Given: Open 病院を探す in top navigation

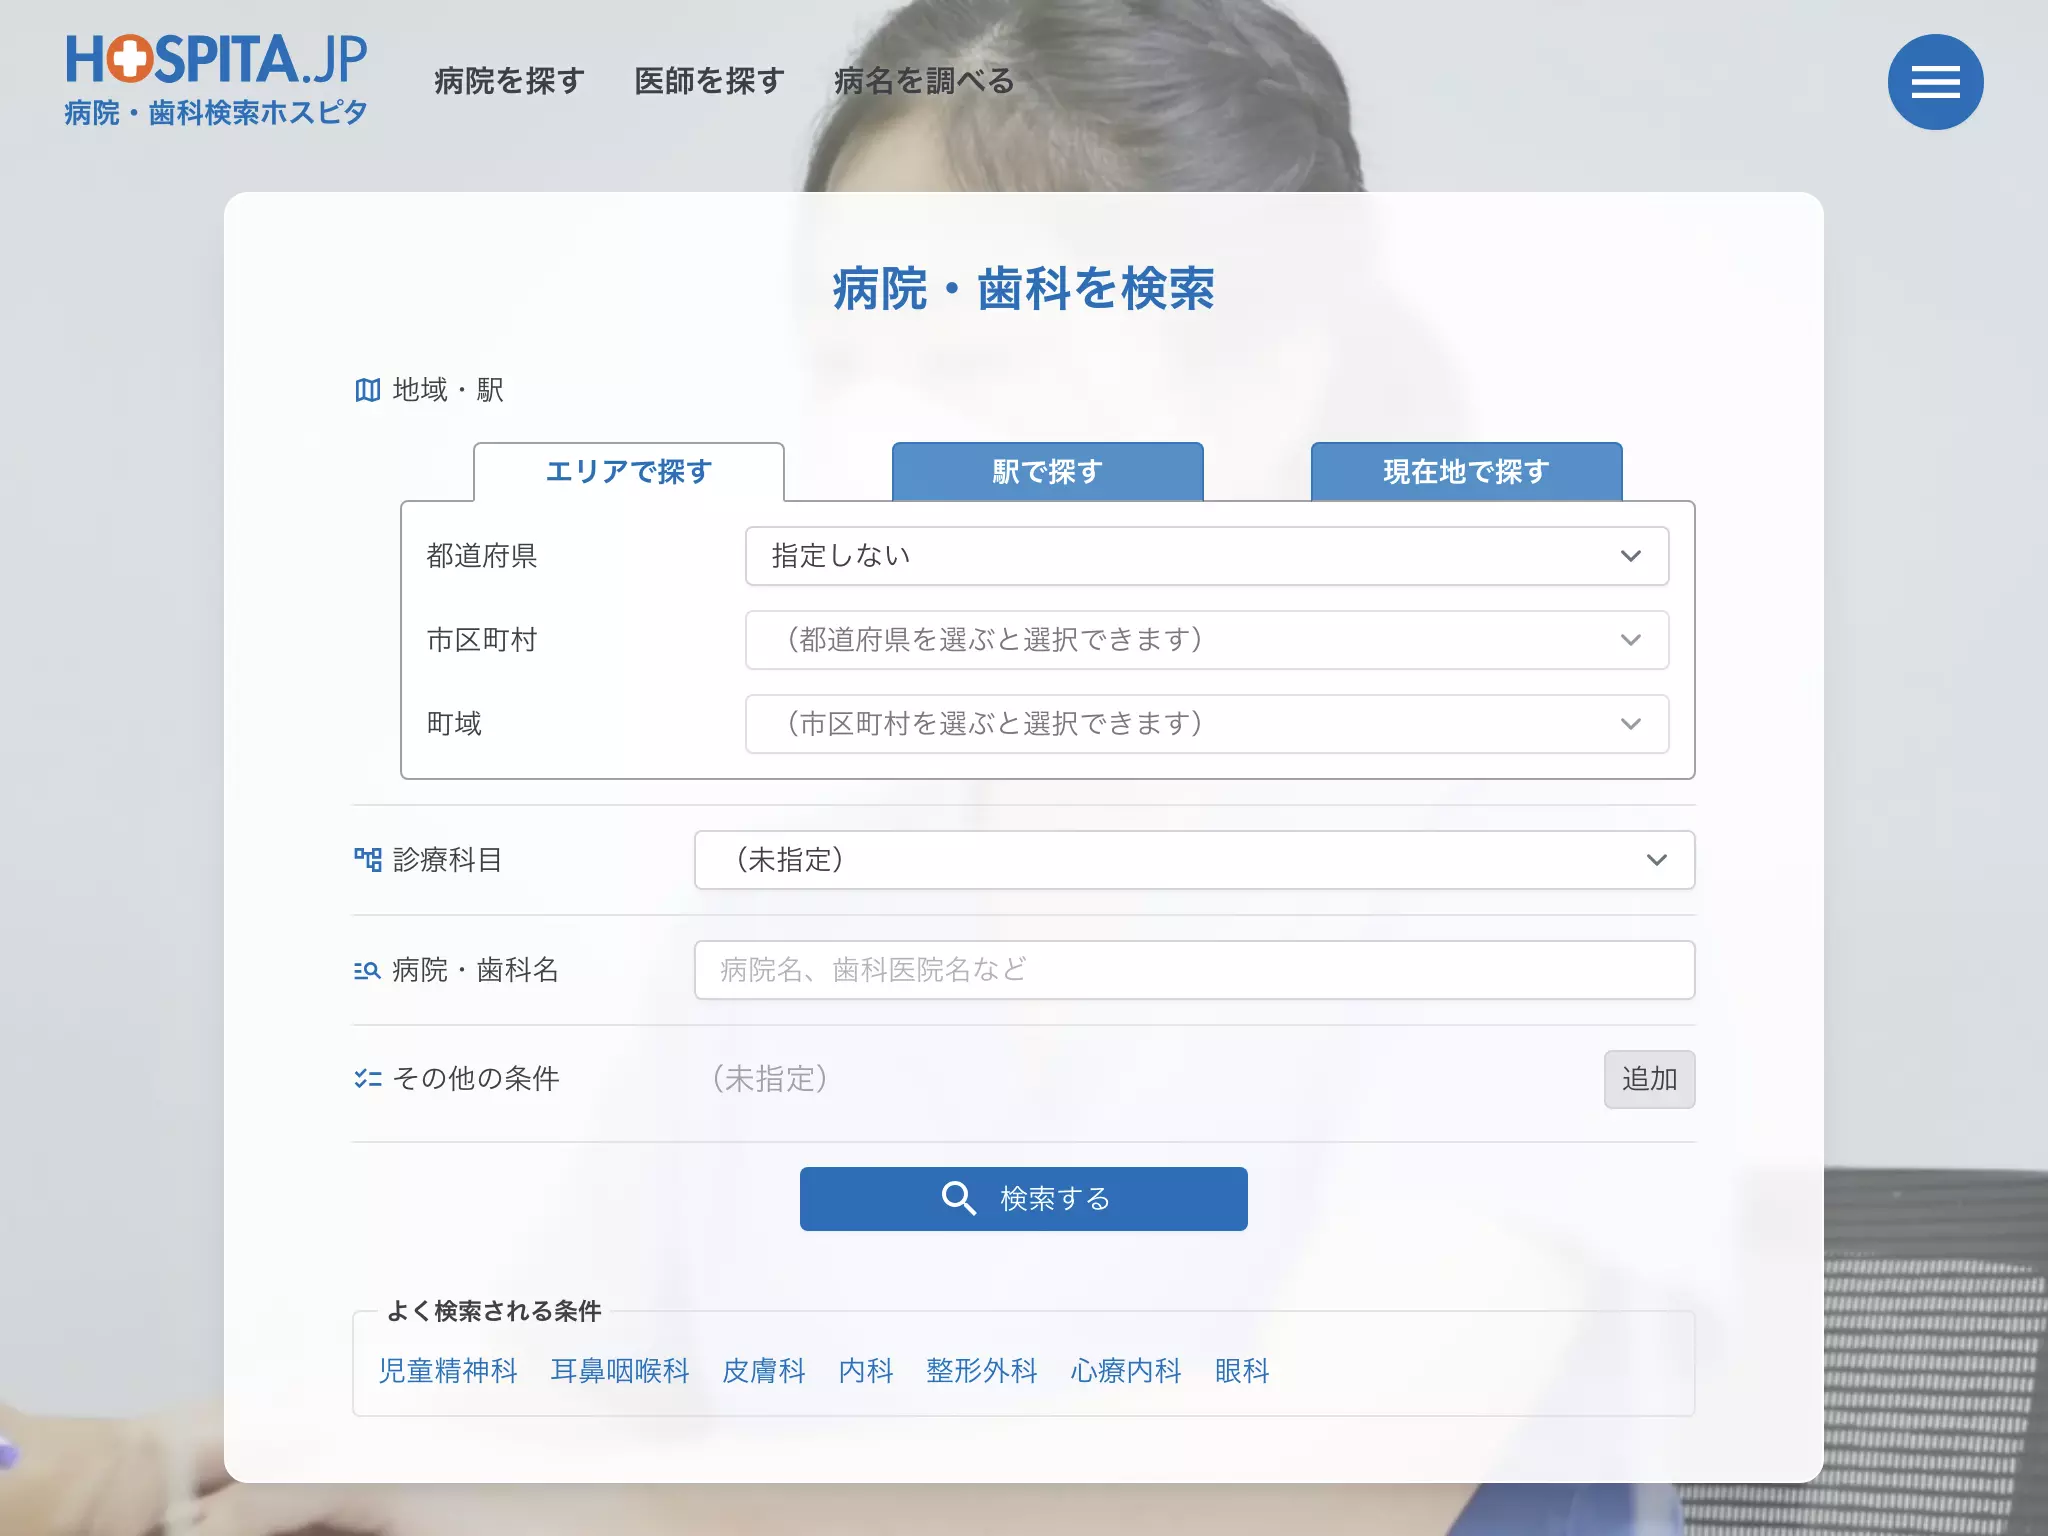Looking at the screenshot, I should tap(509, 81).
